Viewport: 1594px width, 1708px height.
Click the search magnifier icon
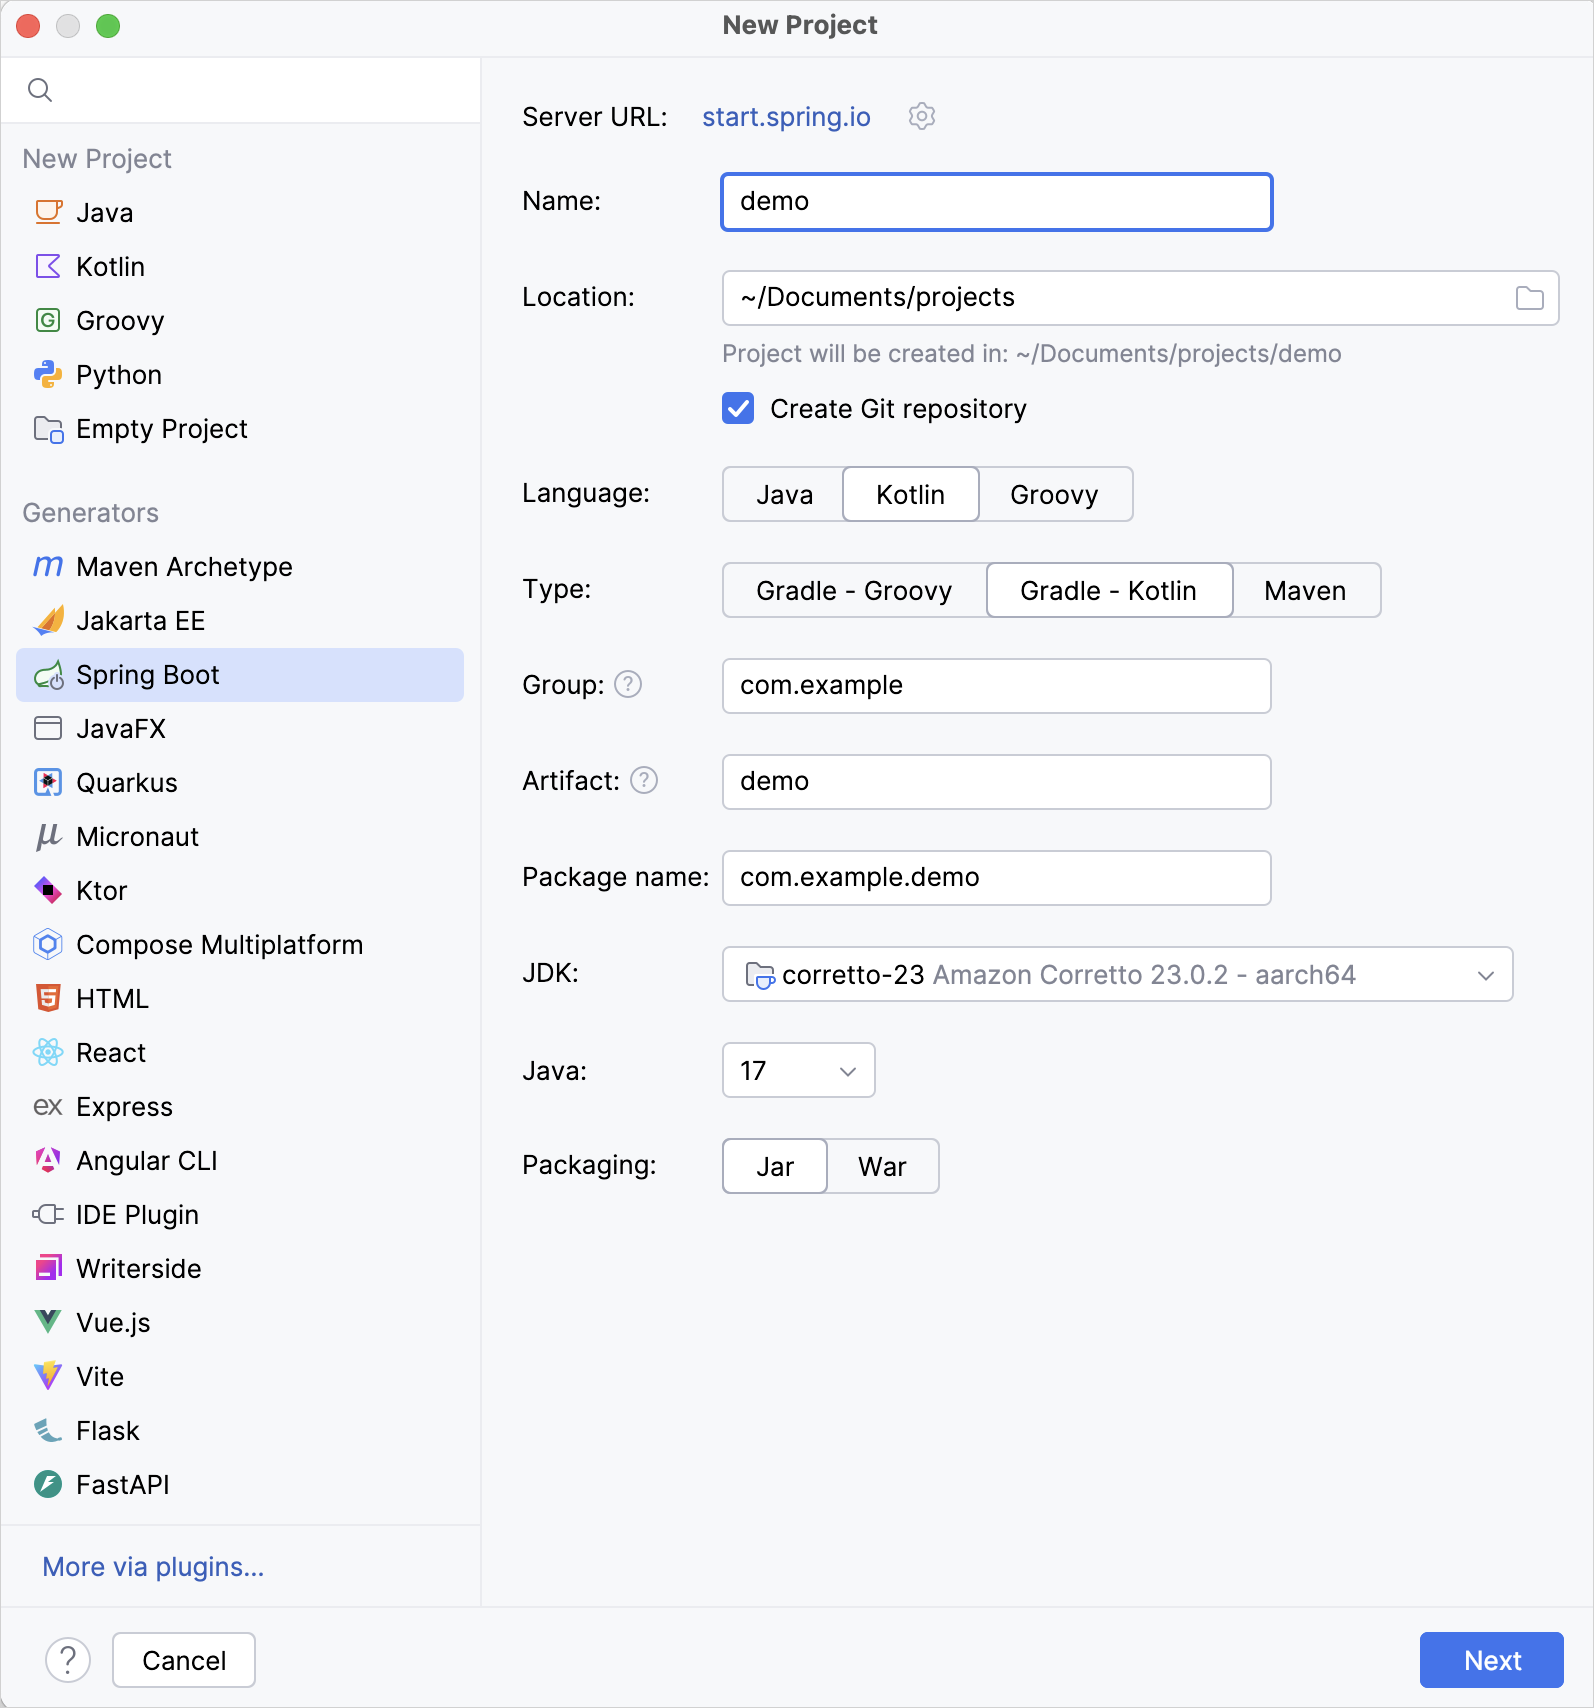click(40, 90)
